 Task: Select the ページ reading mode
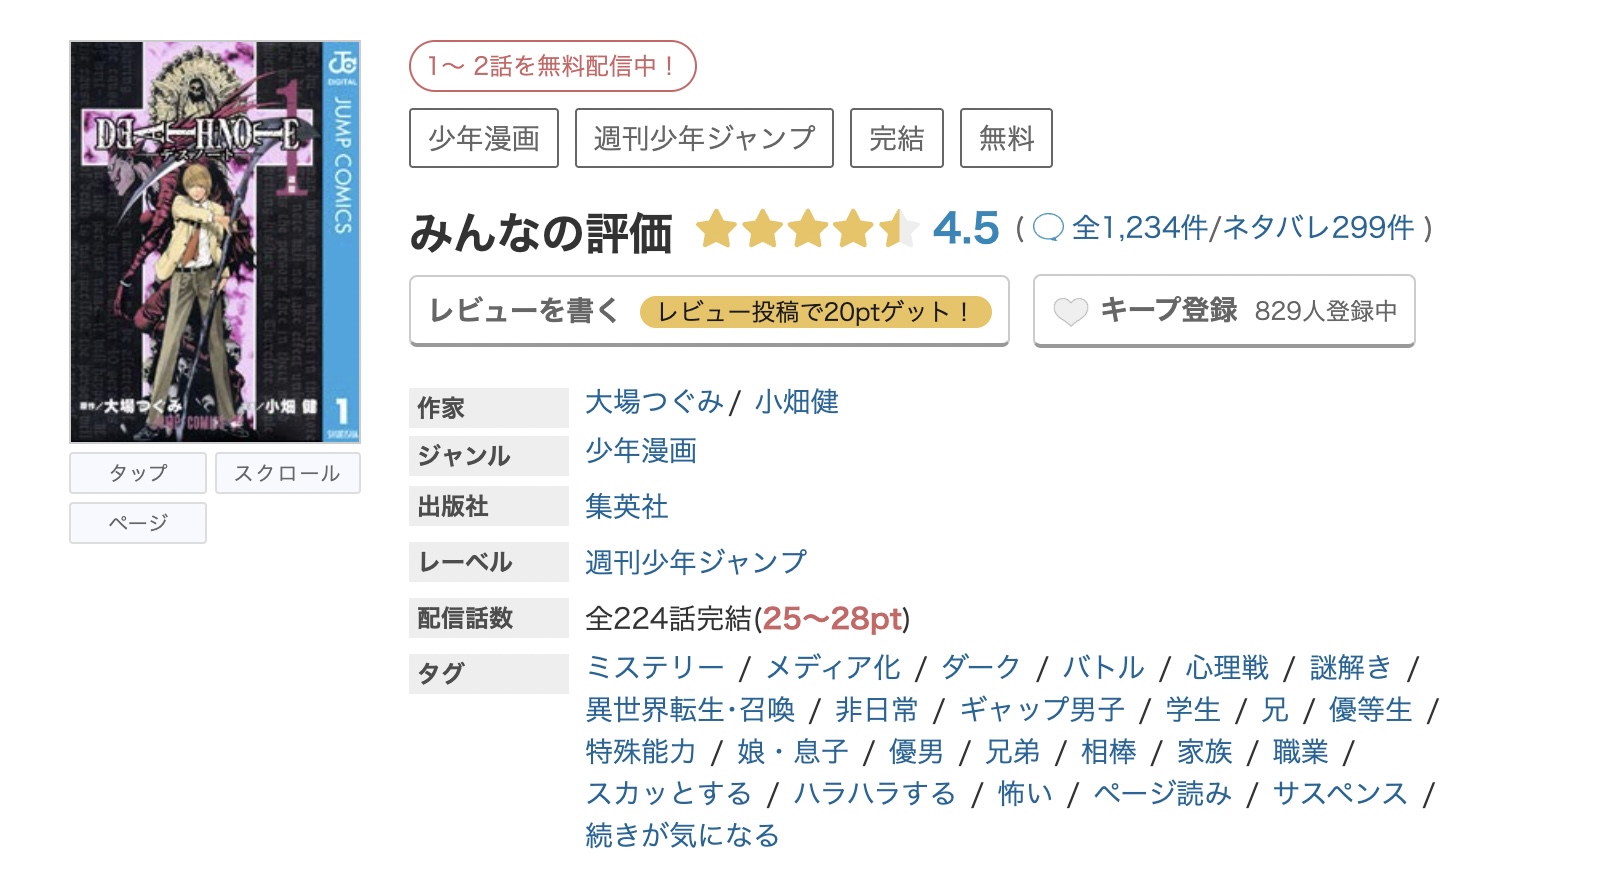click(138, 523)
